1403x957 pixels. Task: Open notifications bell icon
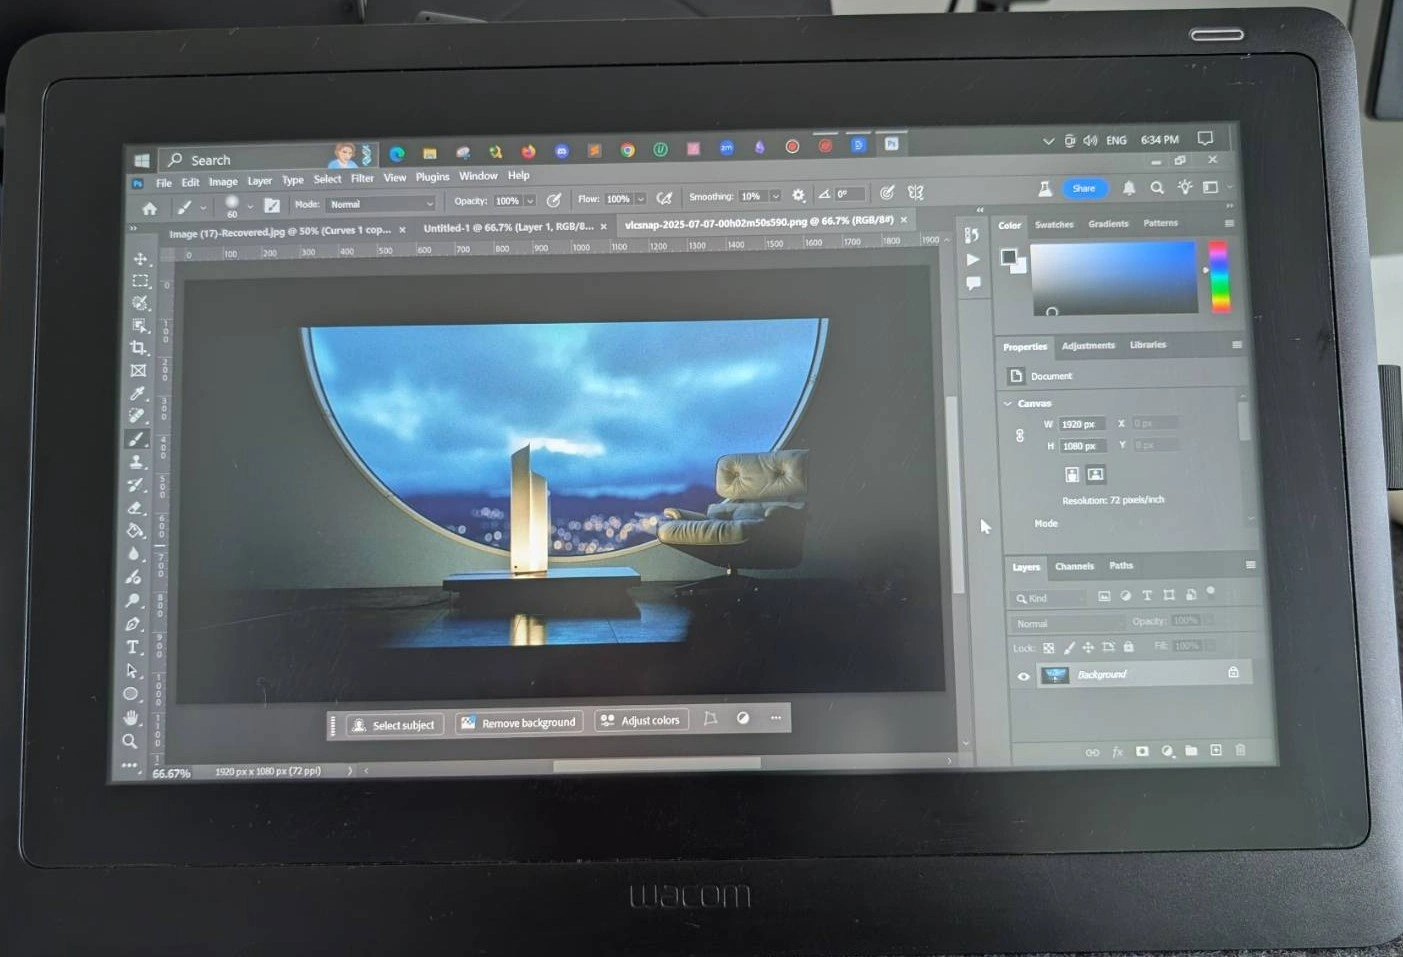[1129, 187]
